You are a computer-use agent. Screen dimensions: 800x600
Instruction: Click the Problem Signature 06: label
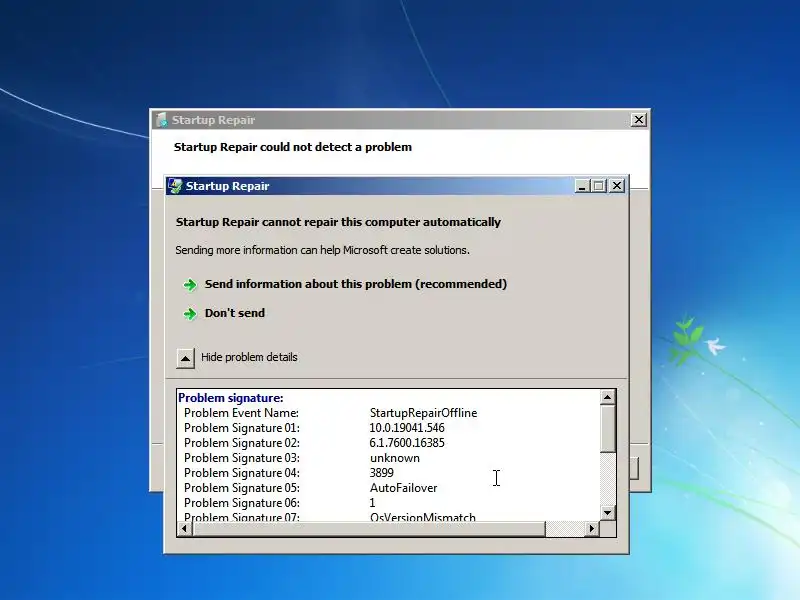tap(242, 503)
